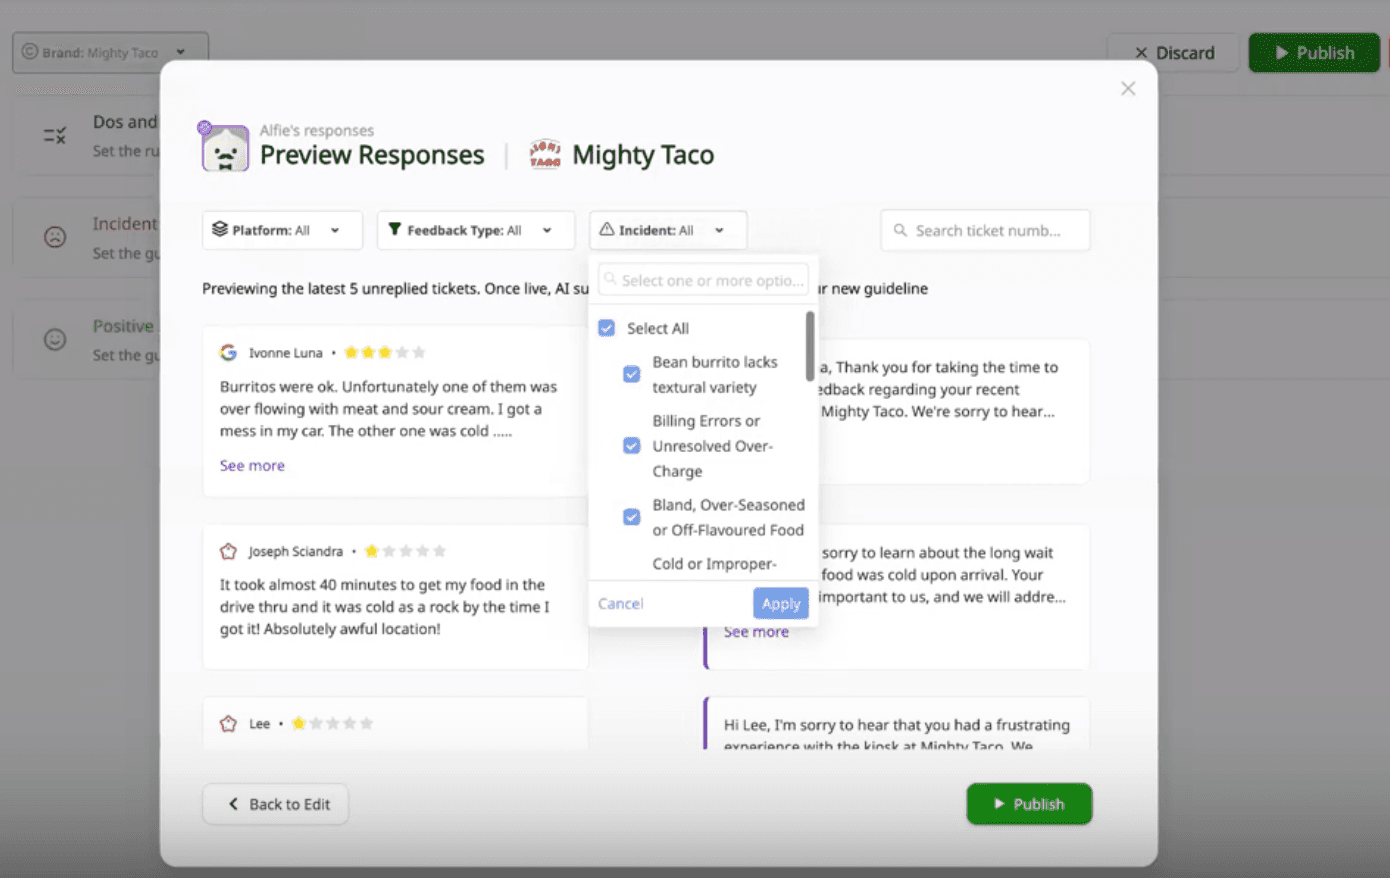Click the Dos and Don'ts icon in background page
This screenshot has width=1390, height=878.
point(55,135)
